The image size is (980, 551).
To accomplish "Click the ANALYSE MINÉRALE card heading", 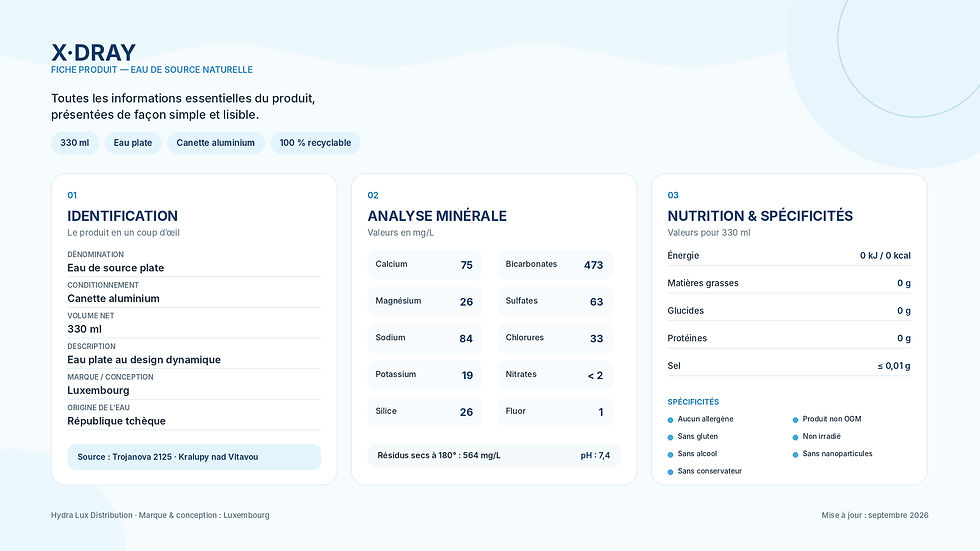I will pyautogui.click(x=437, y=216).
